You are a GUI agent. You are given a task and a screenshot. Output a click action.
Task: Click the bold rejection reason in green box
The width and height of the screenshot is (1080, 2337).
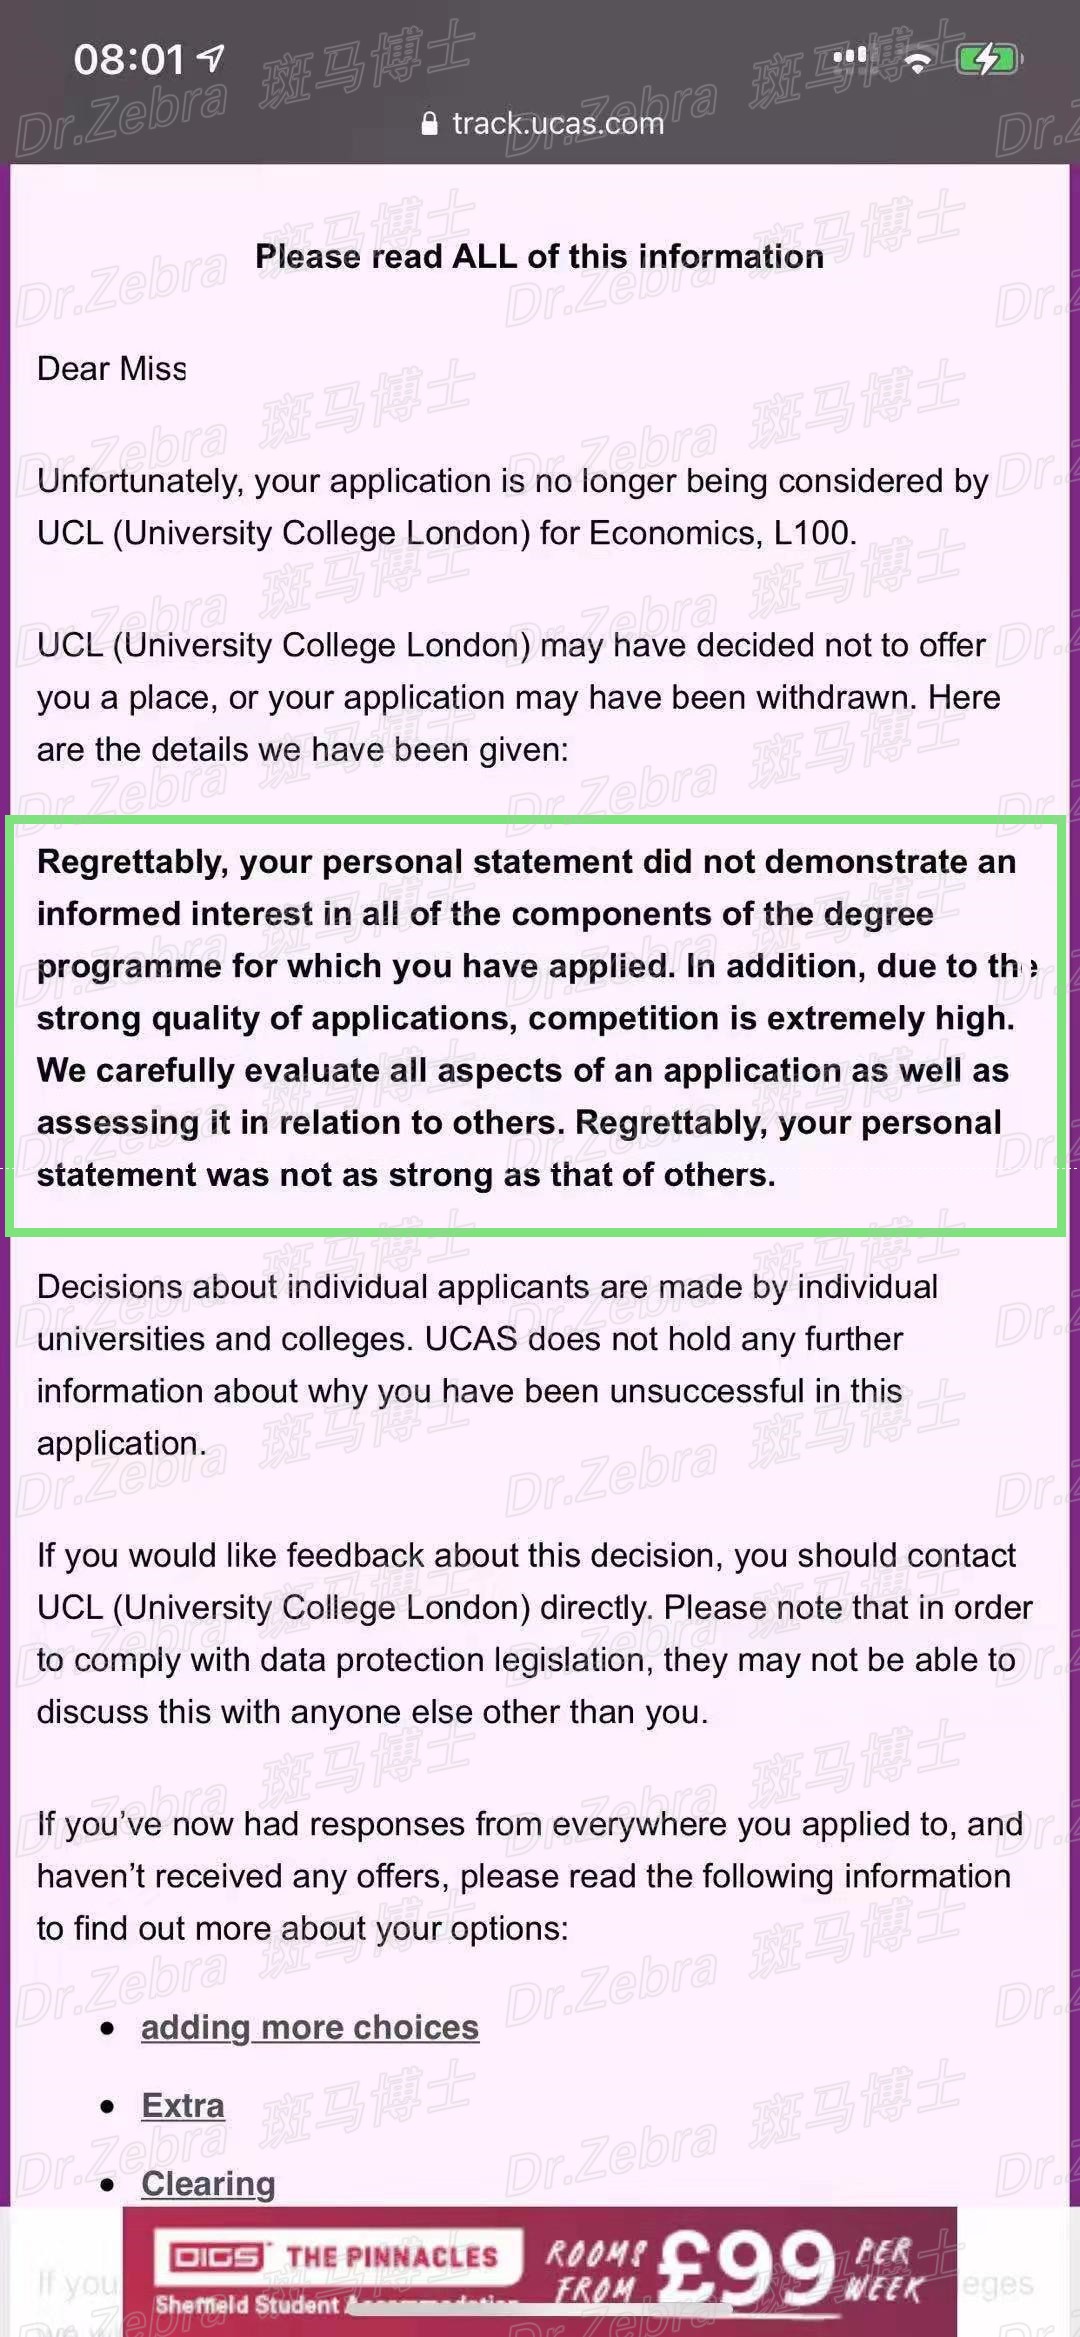coord(527,1018)
